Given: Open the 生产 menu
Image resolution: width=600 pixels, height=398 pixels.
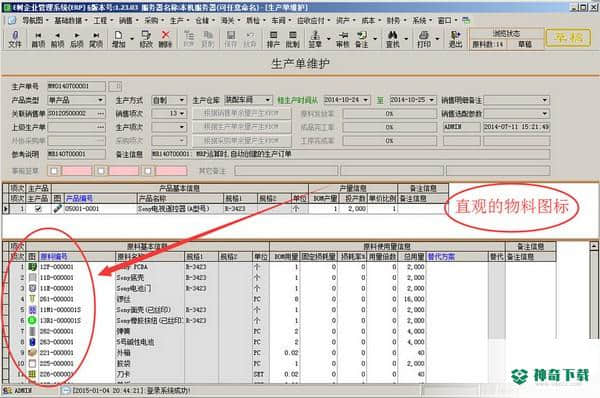Looking at the screenshot, I should coord(179,20).
